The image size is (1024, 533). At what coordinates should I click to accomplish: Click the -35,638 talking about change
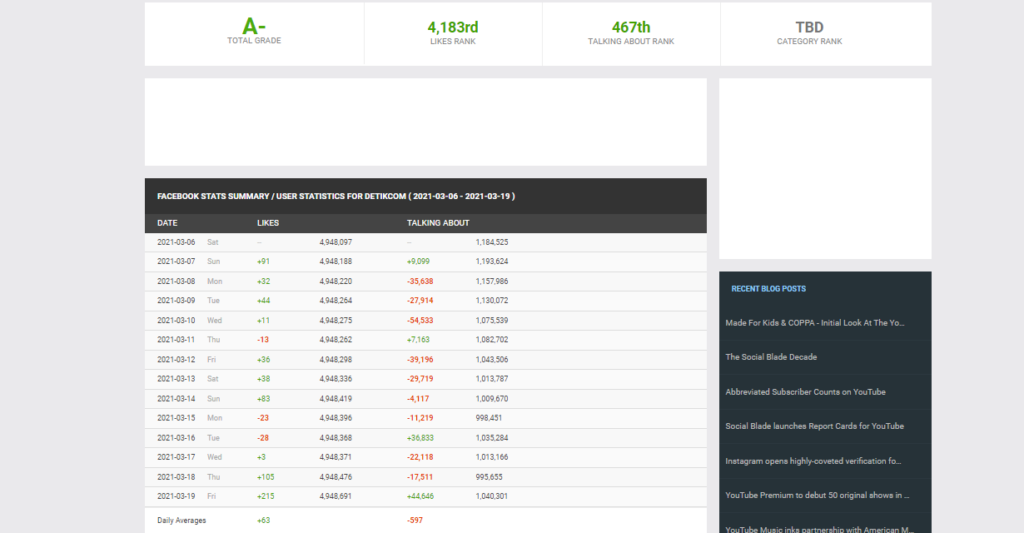tap(420, 282)
